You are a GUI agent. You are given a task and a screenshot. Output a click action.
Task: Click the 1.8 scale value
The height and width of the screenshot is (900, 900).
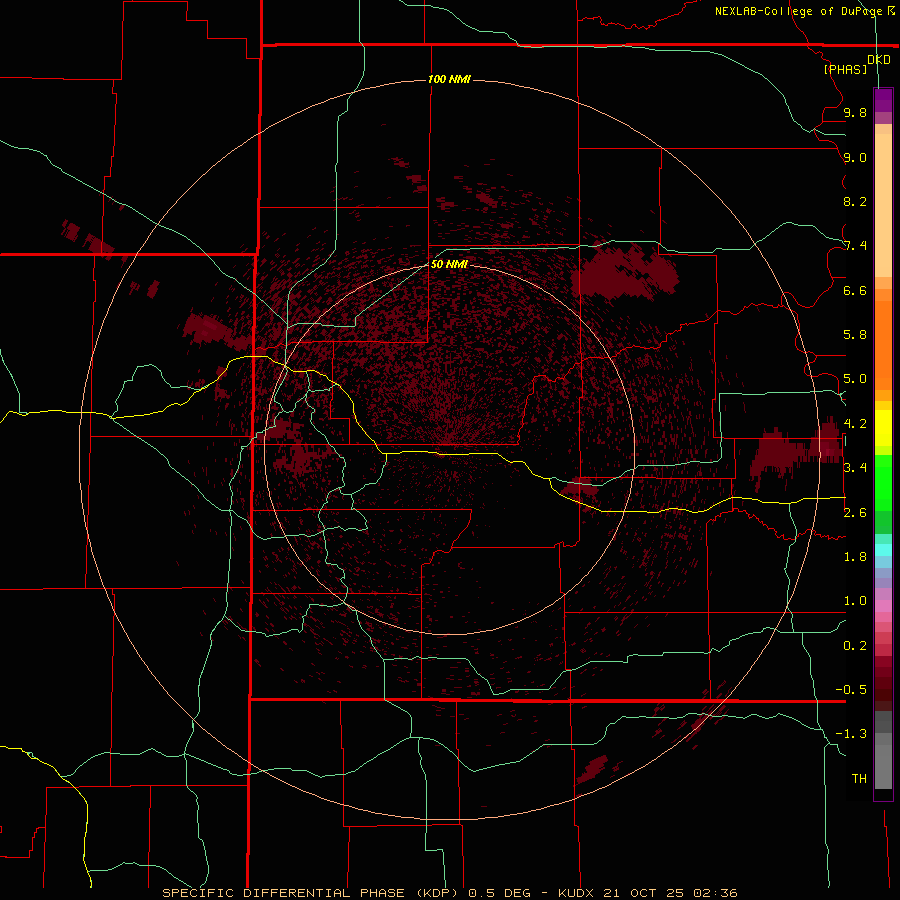tap(855, 557)
